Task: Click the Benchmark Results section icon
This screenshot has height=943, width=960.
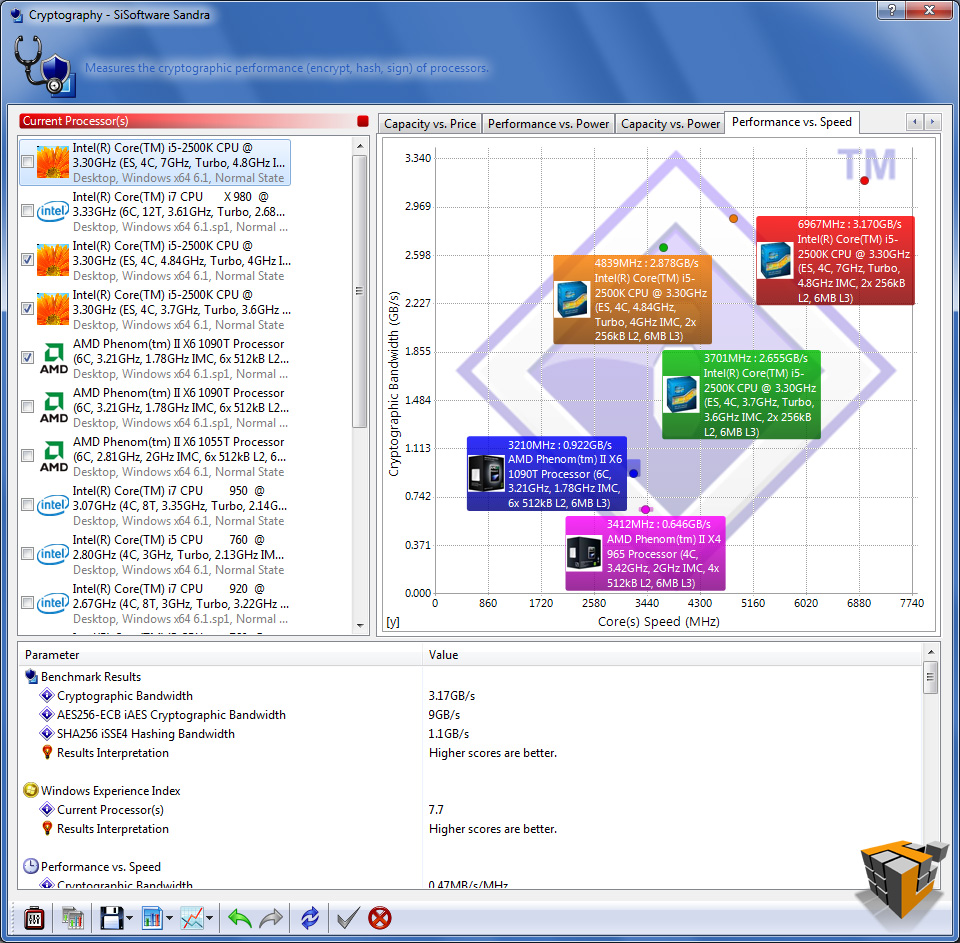Action: (31, 677)
